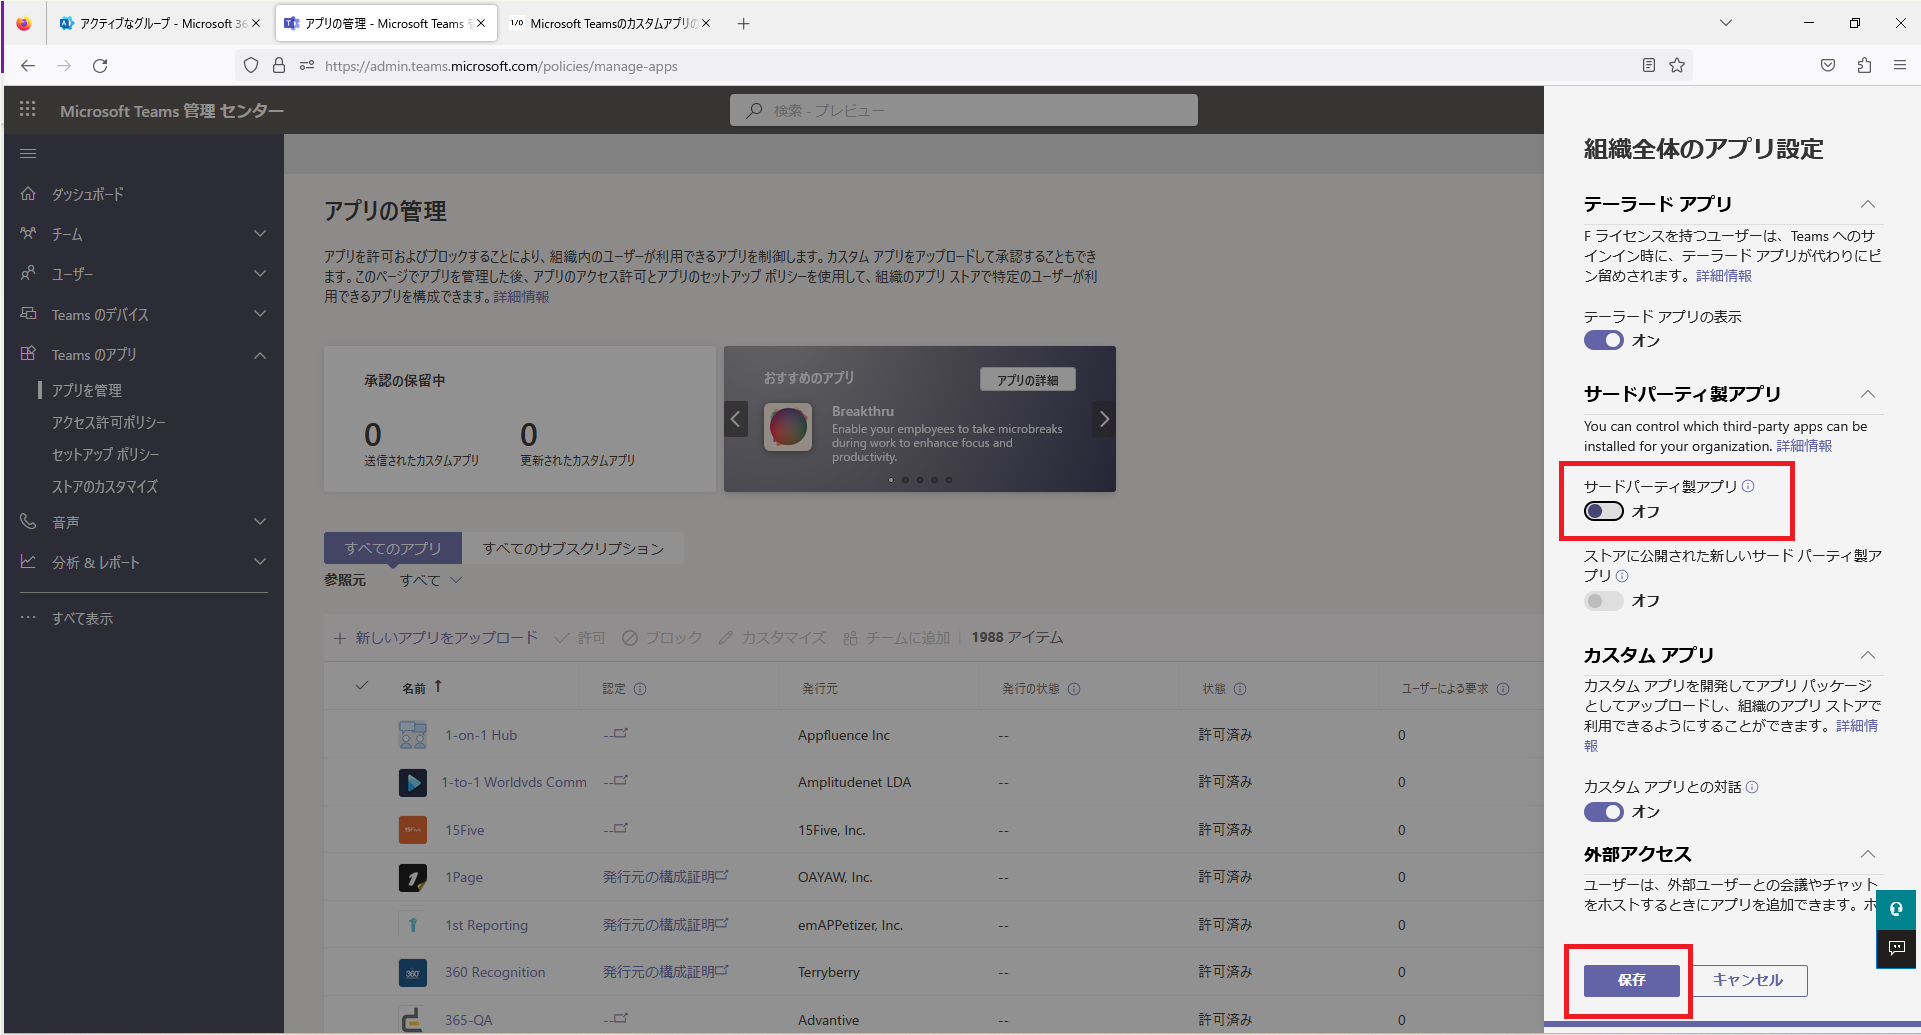Turn off カスタム アプリとの対話 toggle

pos(1603,812)
